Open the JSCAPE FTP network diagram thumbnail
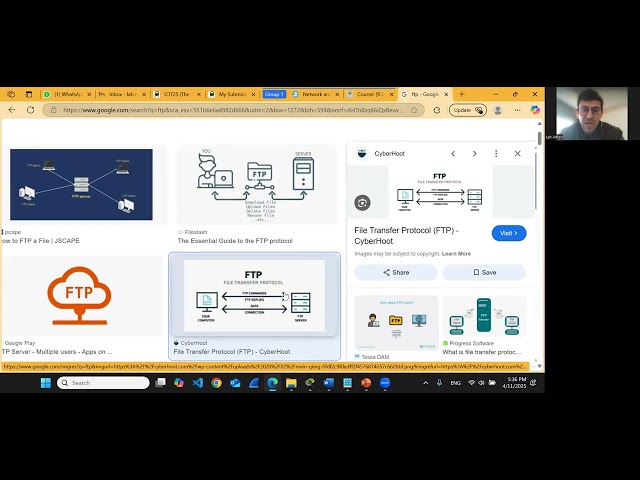This screenshot has width=640, height=480. (81, 184)
